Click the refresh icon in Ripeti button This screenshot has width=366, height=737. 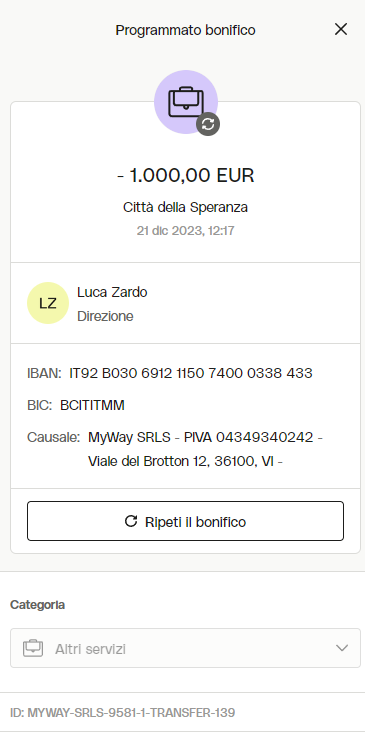pos(131,521)
